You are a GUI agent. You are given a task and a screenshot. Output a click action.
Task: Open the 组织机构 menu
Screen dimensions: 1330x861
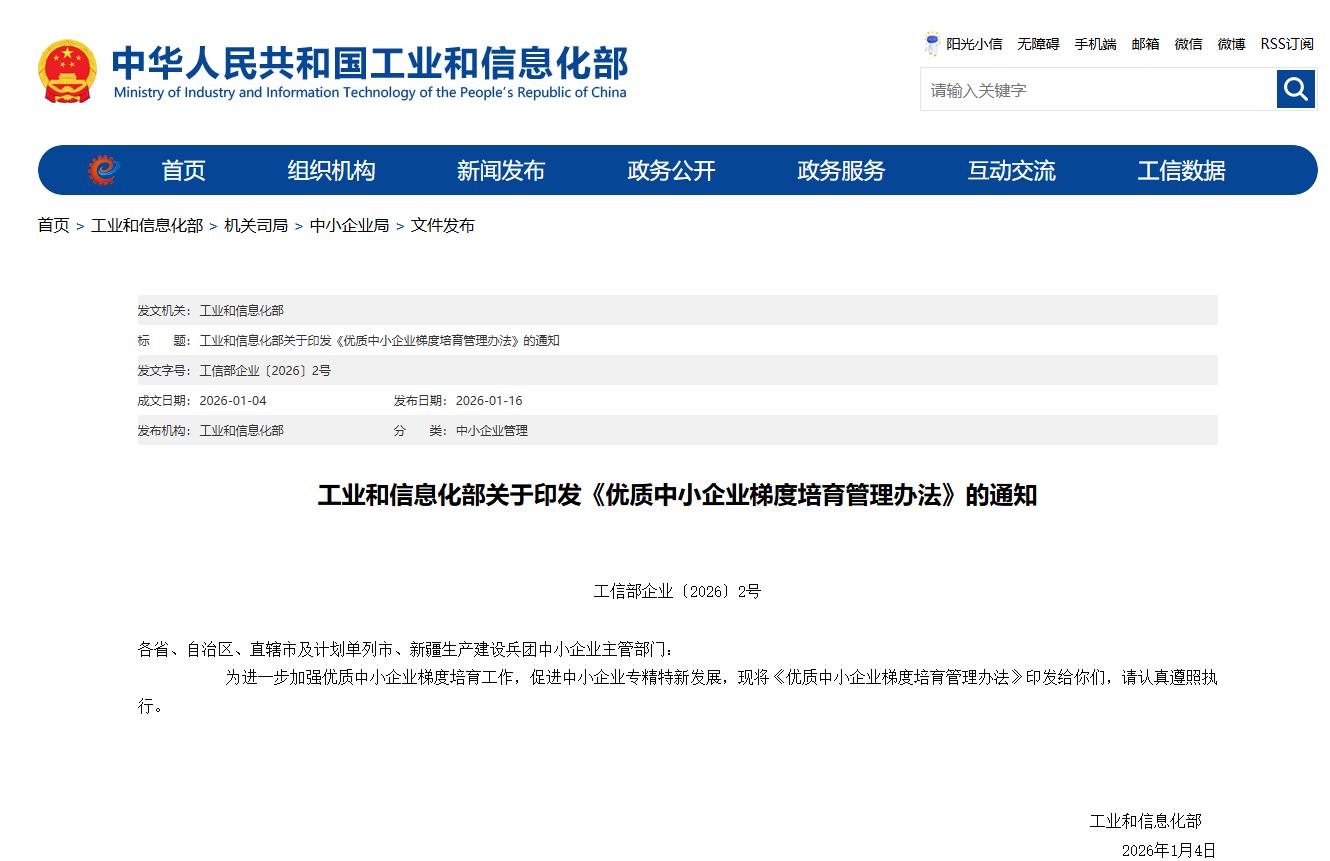click(331, 171)
